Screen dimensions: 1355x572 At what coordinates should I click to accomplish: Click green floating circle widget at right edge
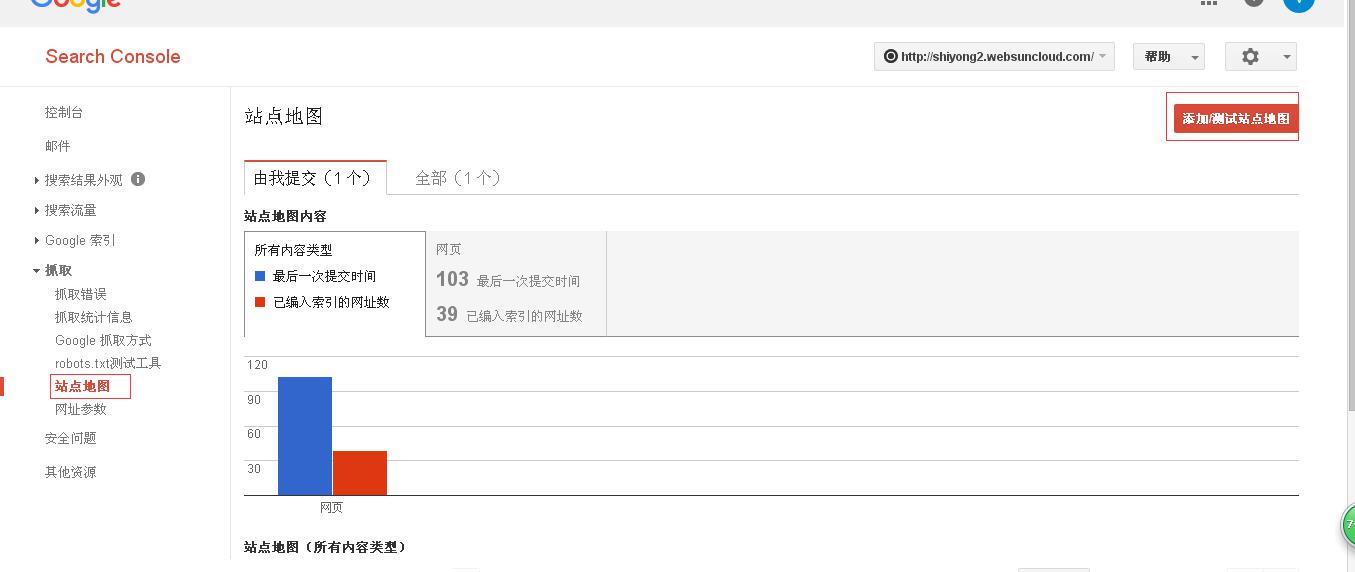[1347, 524]
